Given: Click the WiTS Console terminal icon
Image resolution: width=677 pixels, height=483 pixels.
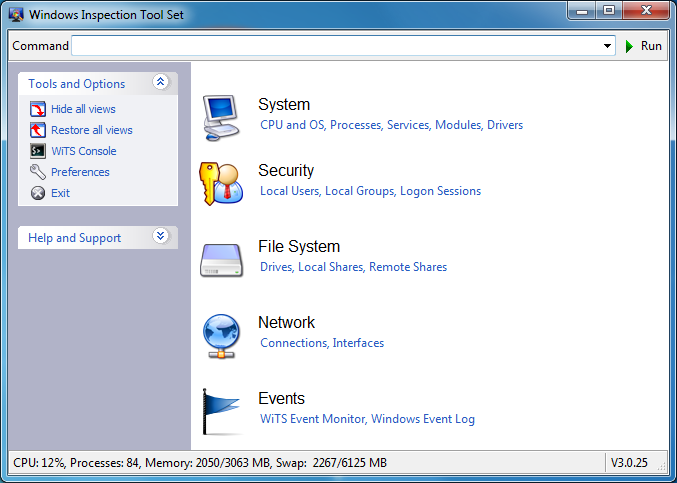Looking at the screenshot, I should coord(38,151).
